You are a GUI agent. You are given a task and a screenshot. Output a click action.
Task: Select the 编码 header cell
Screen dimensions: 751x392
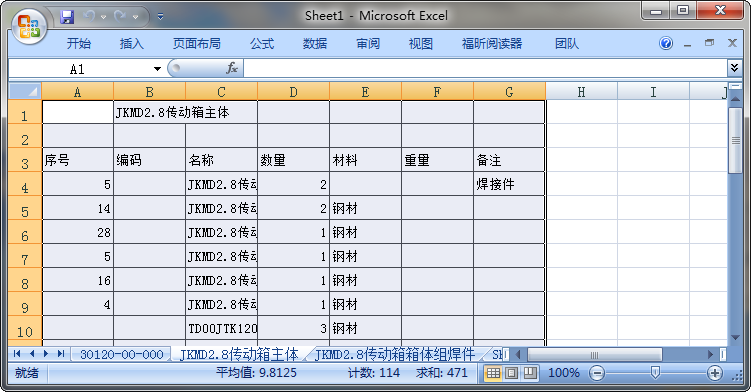[x=149, y=160]
